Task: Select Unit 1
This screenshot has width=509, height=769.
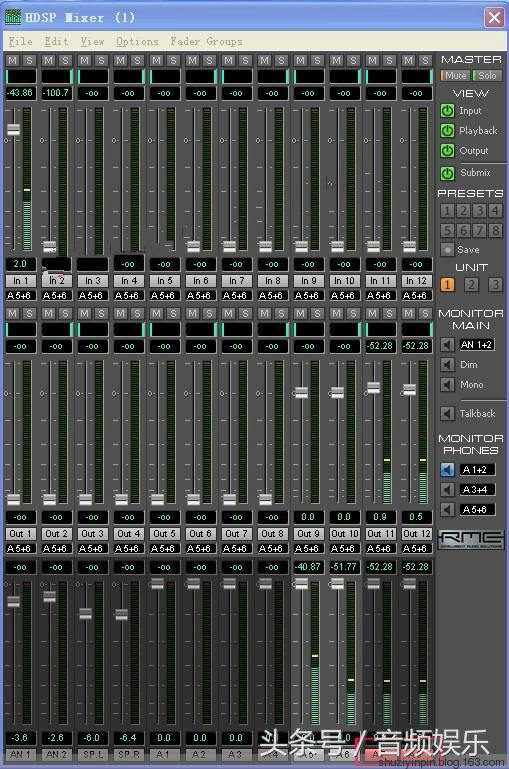Action: click(447, 285)
